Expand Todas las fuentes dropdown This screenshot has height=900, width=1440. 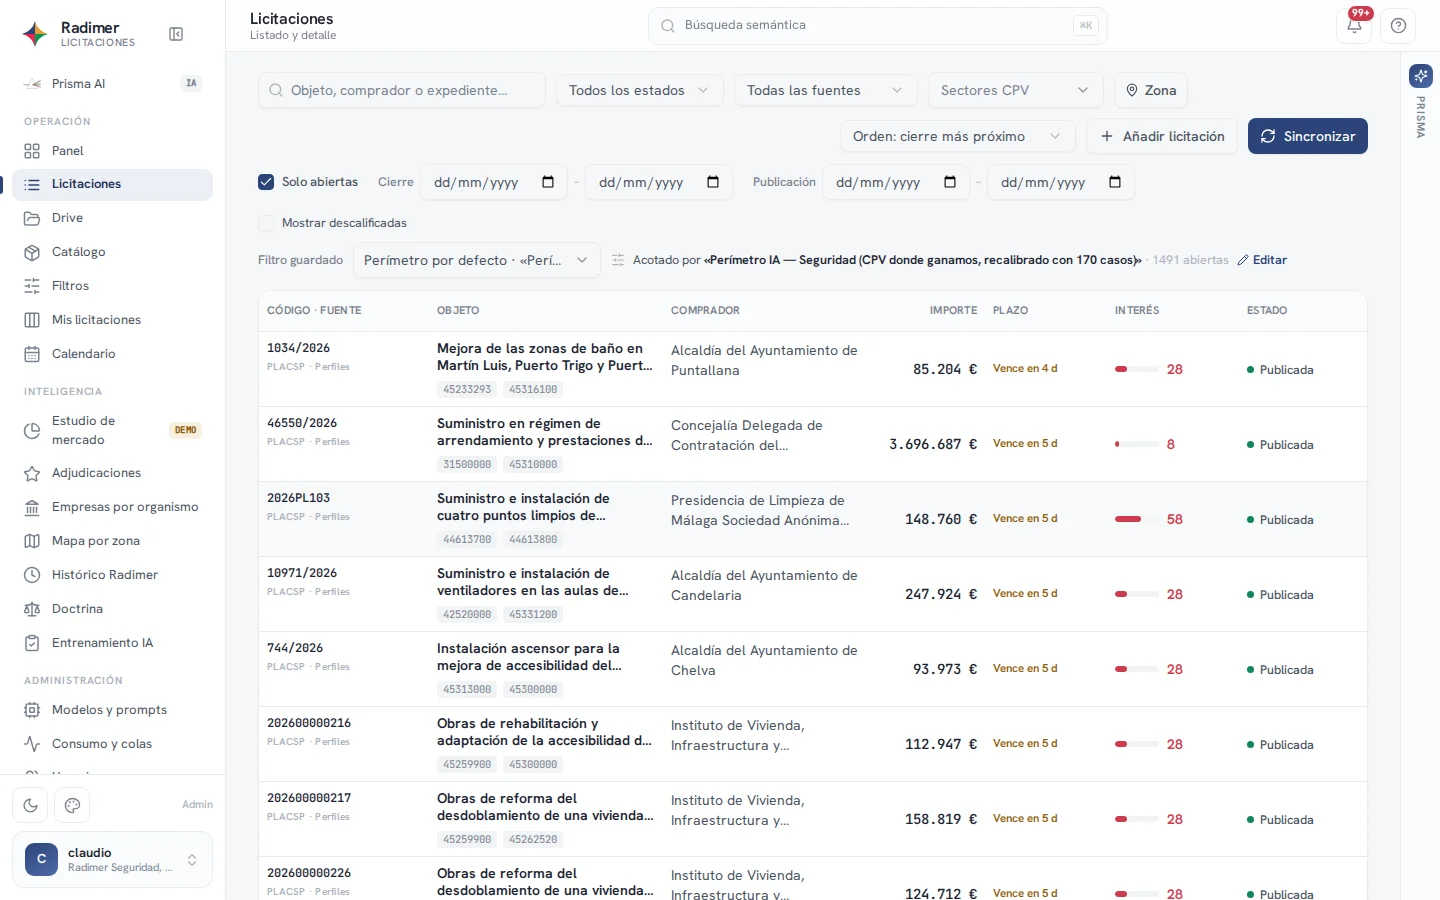(825, 90)
